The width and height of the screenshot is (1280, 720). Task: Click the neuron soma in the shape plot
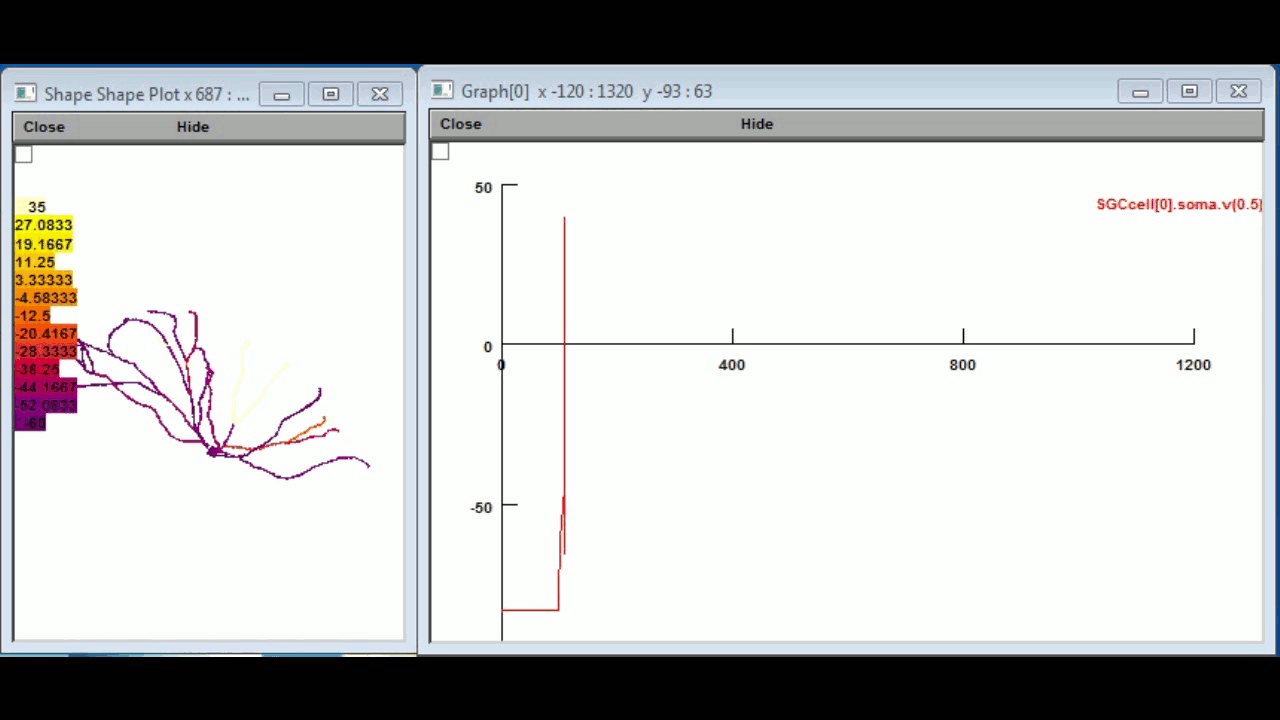pyautogui.click(x=215, y=452)
